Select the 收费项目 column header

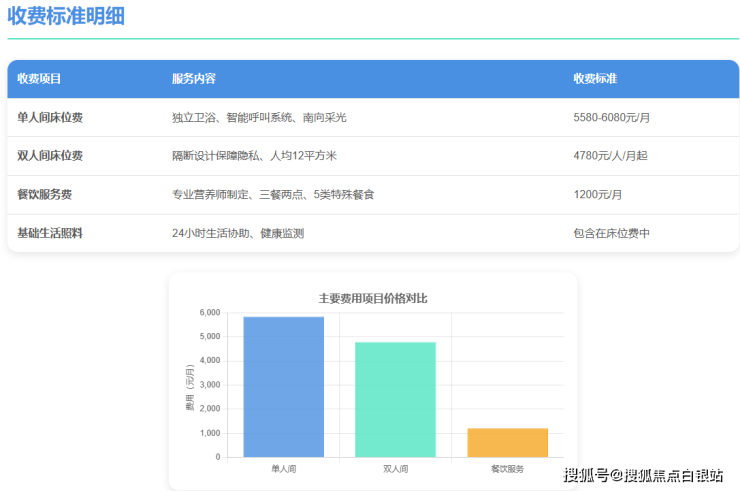click(x=39, y=79)
